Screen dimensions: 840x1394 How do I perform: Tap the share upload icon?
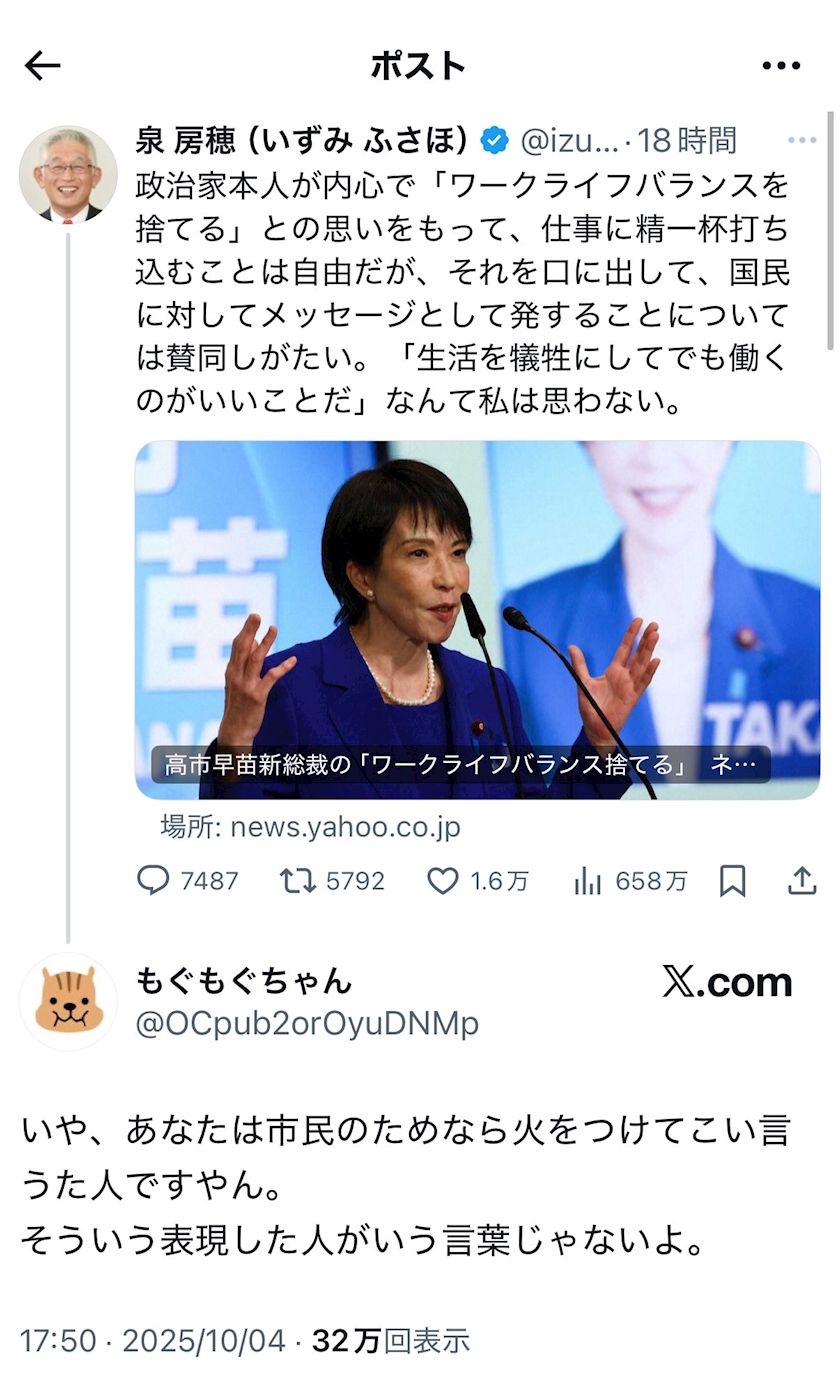coord(802,881)
